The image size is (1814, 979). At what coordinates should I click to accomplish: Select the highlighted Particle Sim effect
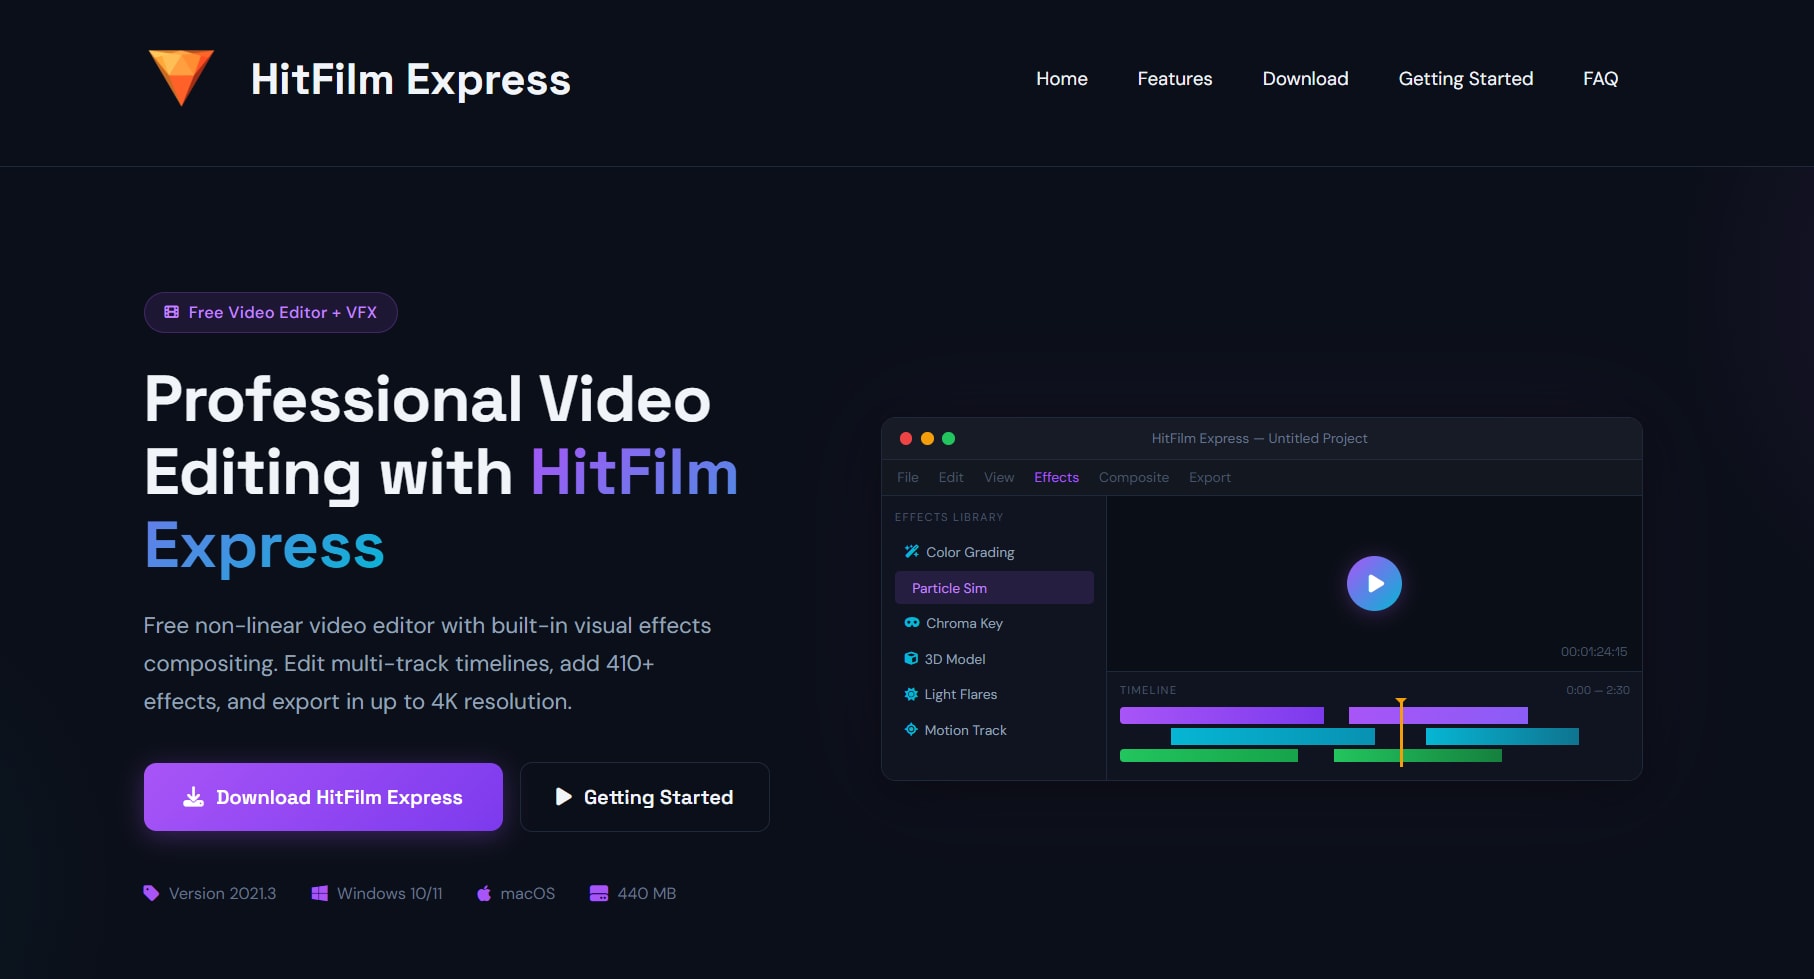pos(994,588)
